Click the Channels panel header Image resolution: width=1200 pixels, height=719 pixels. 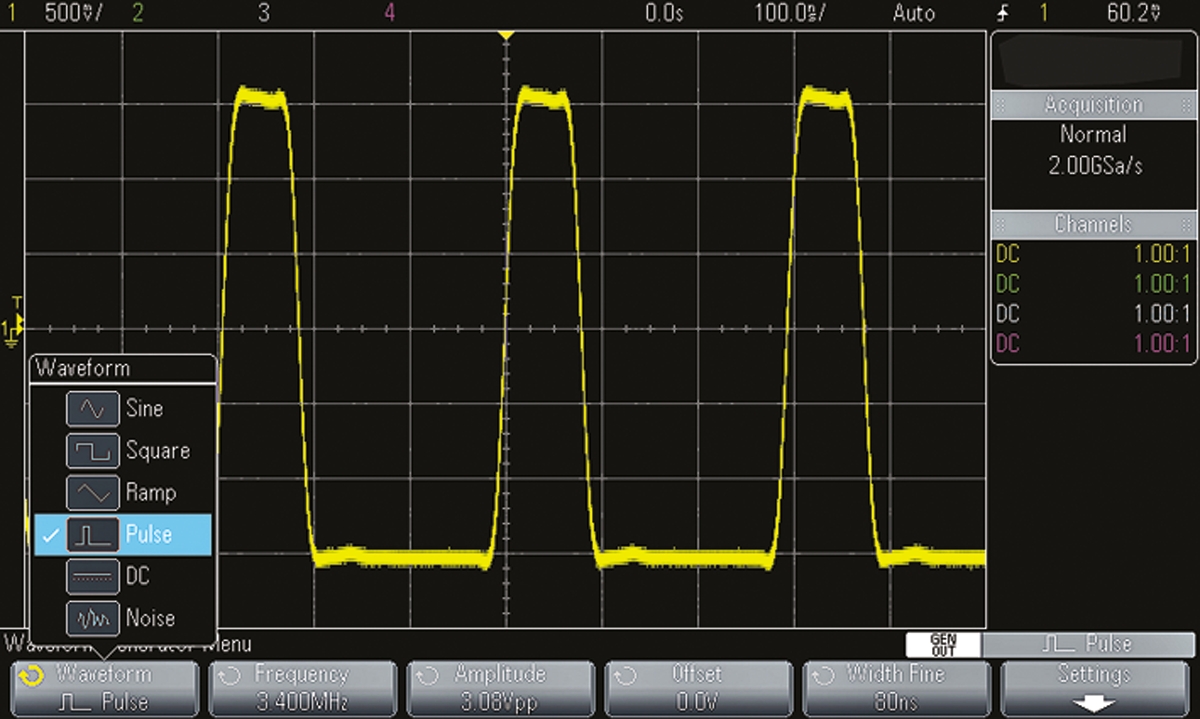pyautogui.click(x=1093, y=224)
